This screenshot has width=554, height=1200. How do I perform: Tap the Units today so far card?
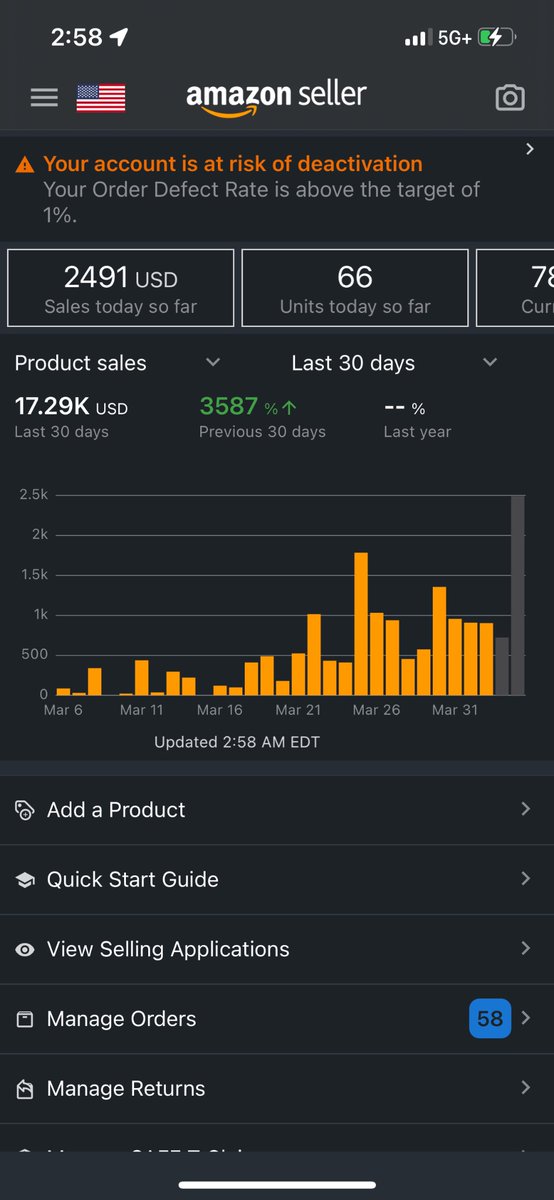[x=355, y=288]
